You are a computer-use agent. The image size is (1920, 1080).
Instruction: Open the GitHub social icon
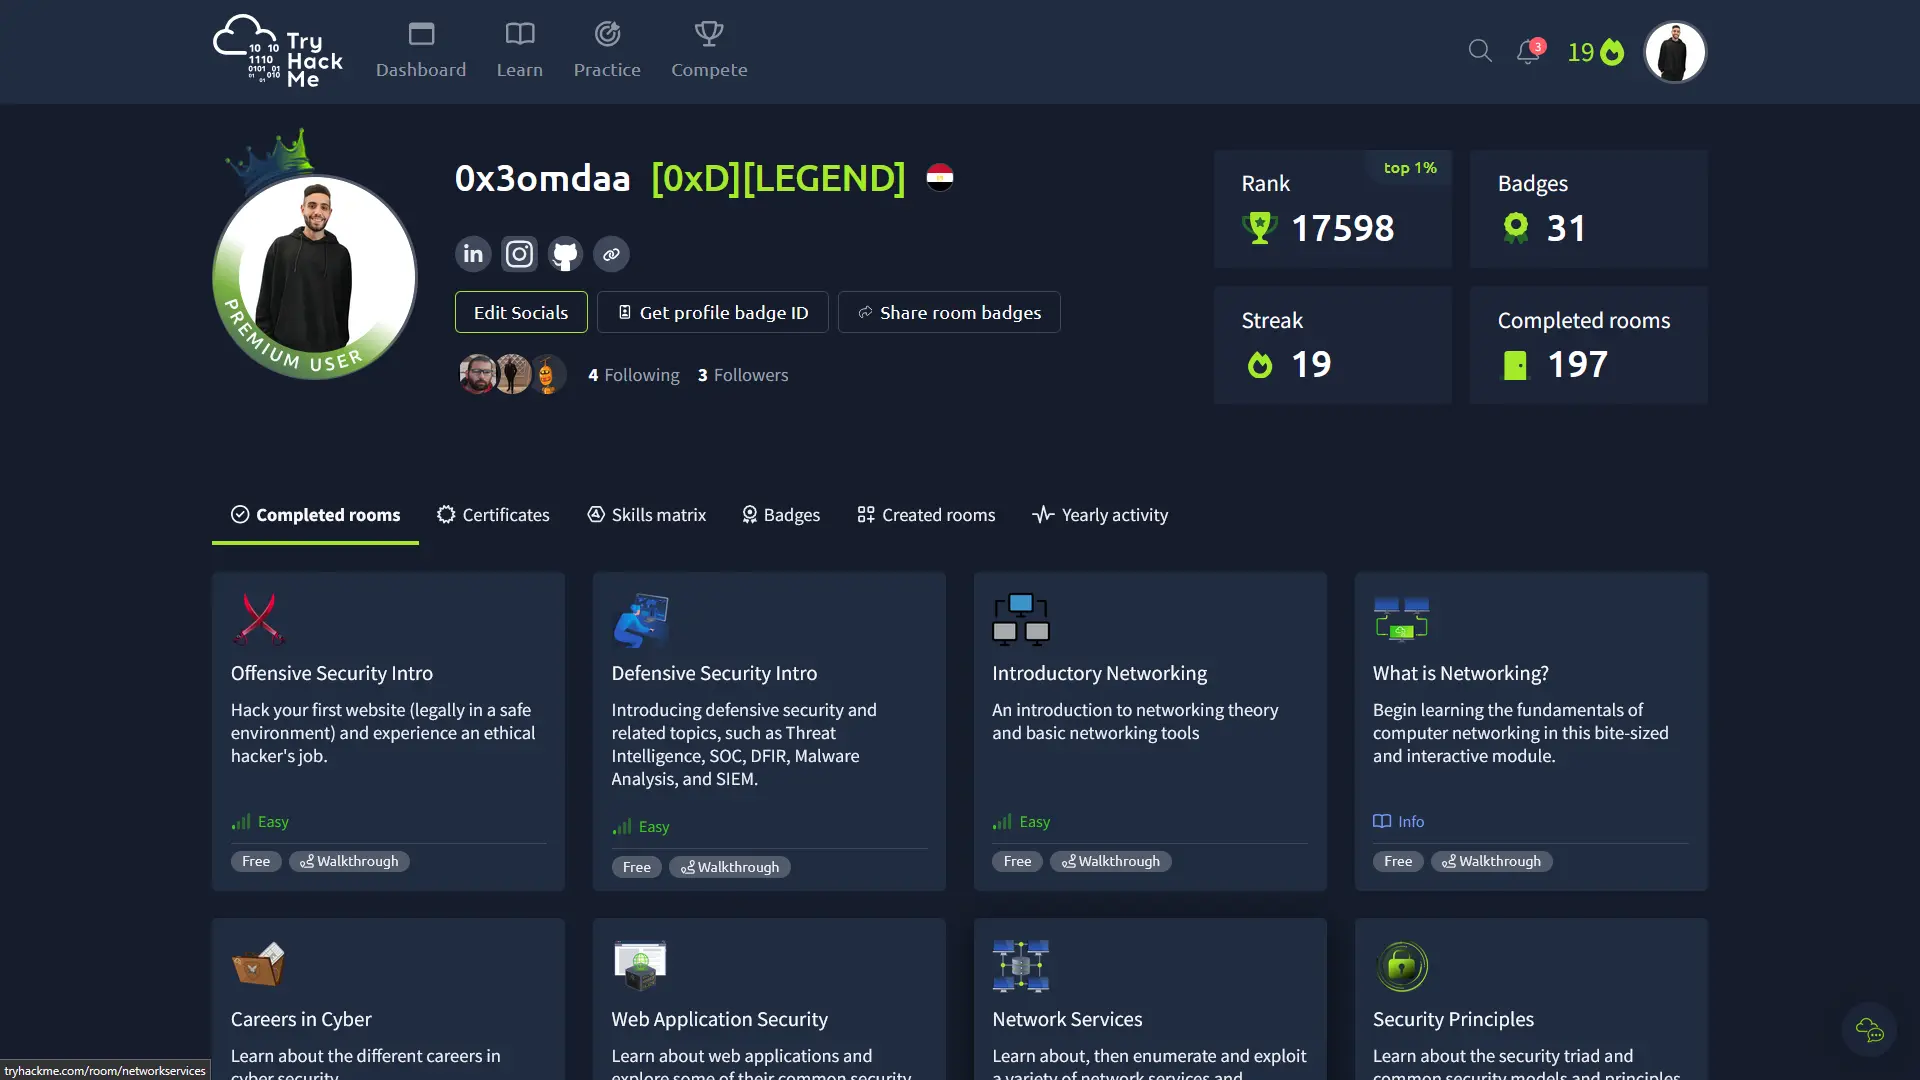565,254
